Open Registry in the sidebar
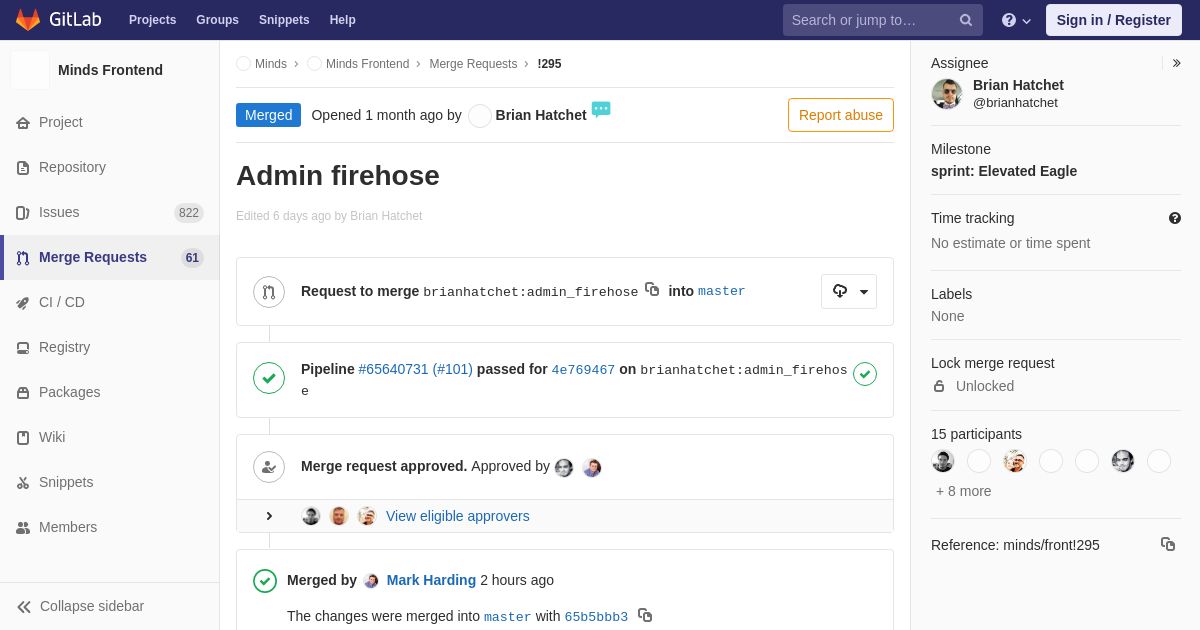The height and width of the screenshot is (630, 1200). [x=110, y=347]
